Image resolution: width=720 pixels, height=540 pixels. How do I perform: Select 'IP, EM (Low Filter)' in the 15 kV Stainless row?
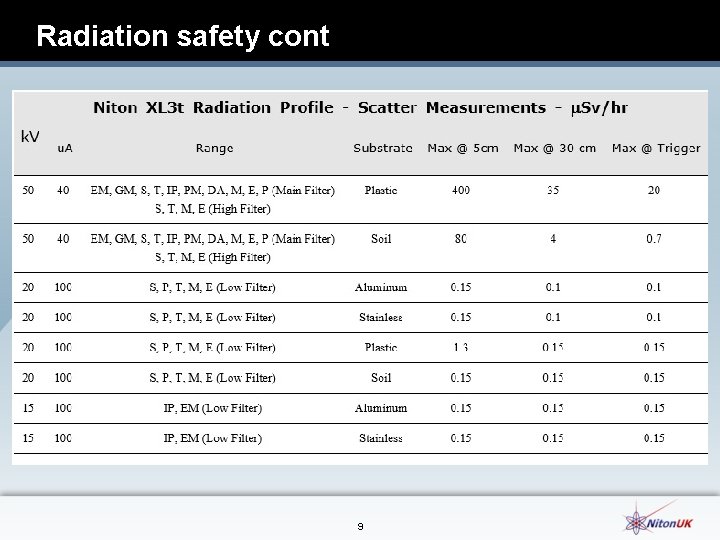[213, 438]
